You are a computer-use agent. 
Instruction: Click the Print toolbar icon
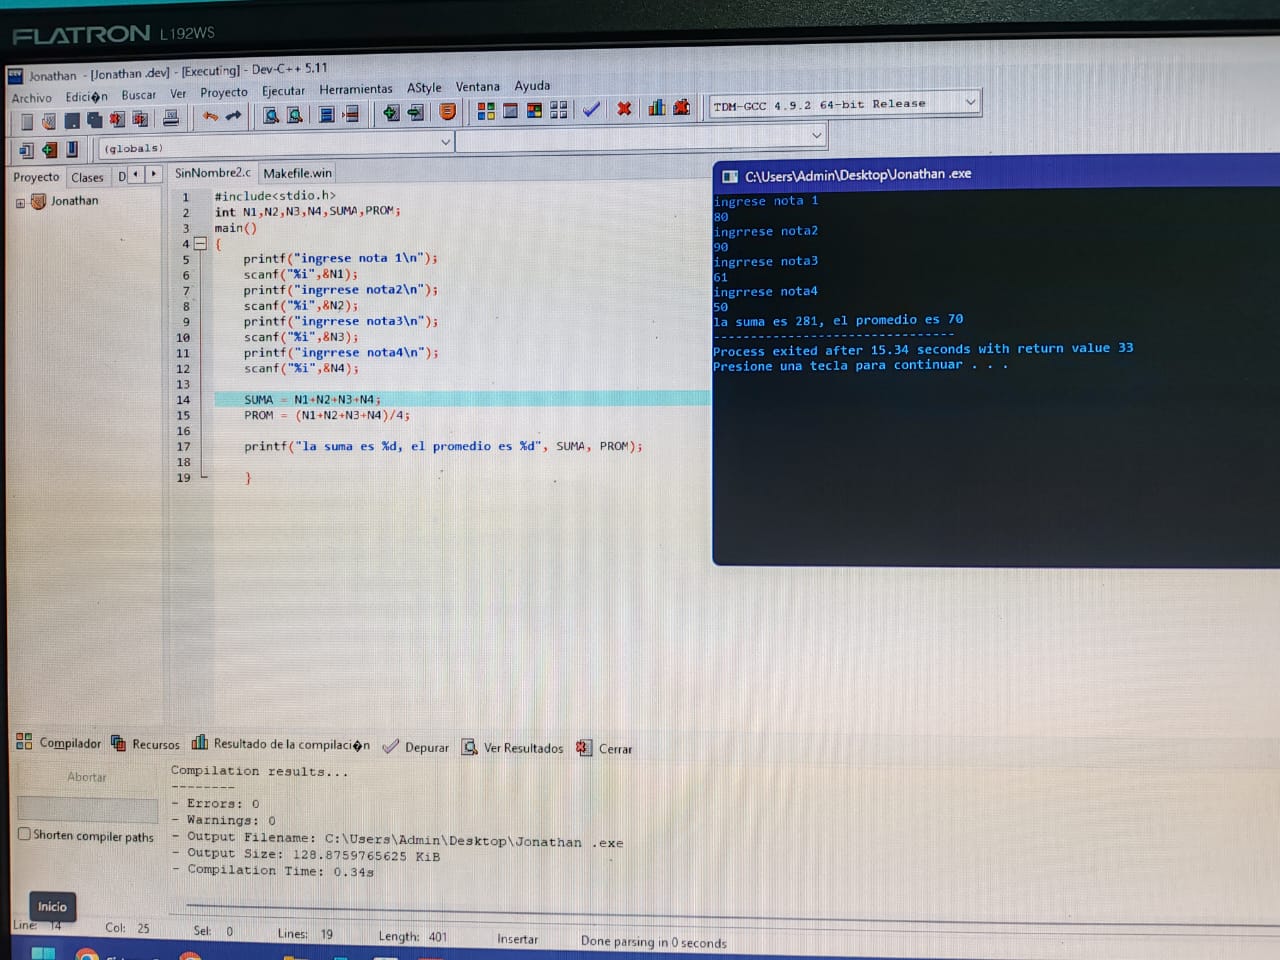(x=171, y=119)
